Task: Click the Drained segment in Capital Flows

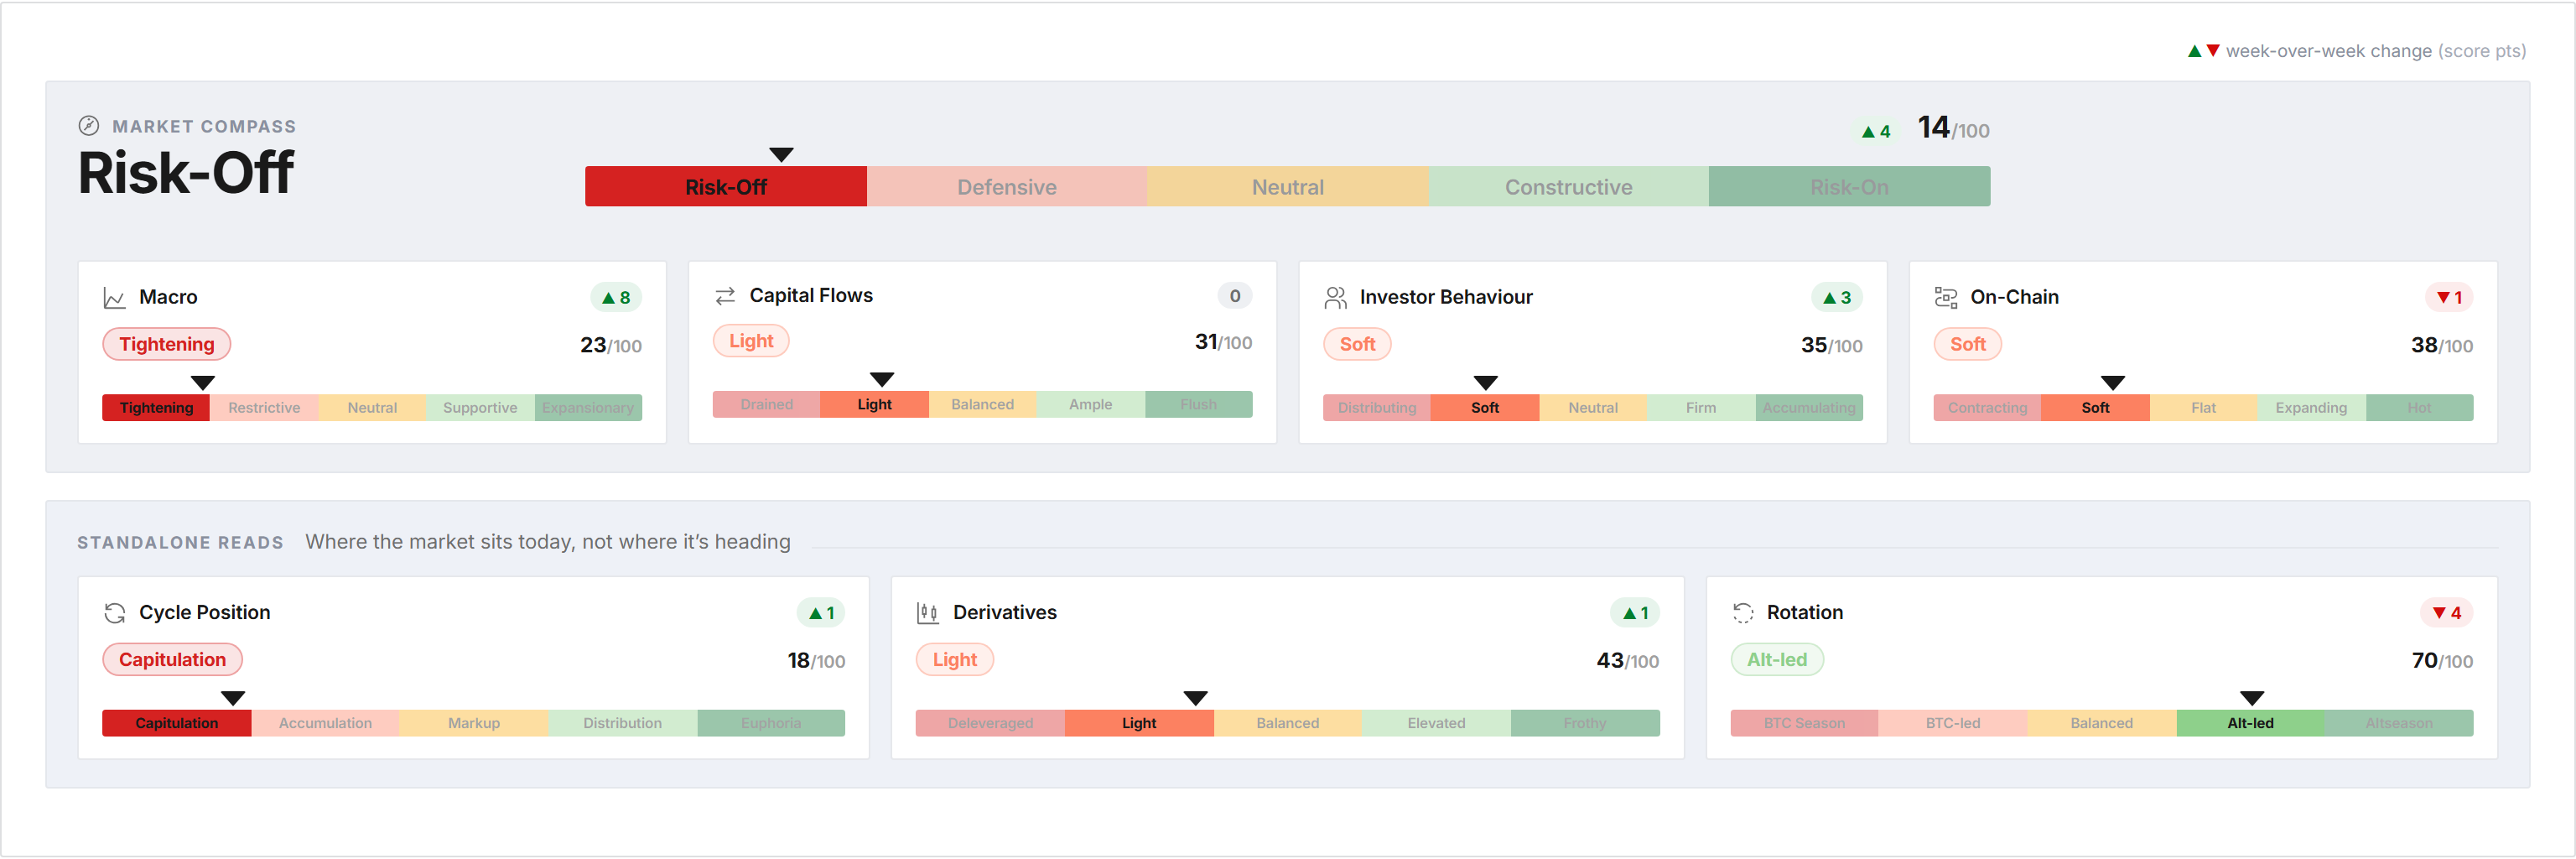Action: coord(767,405)
